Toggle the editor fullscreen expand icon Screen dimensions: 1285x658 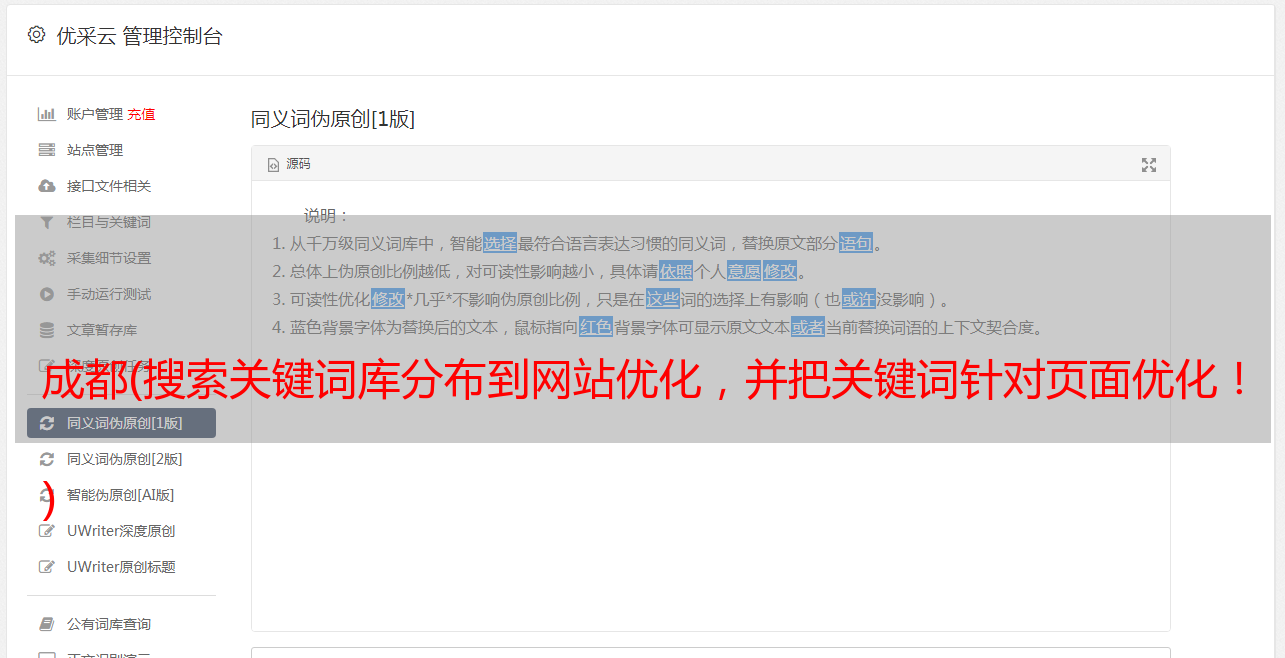[1149, 165]
